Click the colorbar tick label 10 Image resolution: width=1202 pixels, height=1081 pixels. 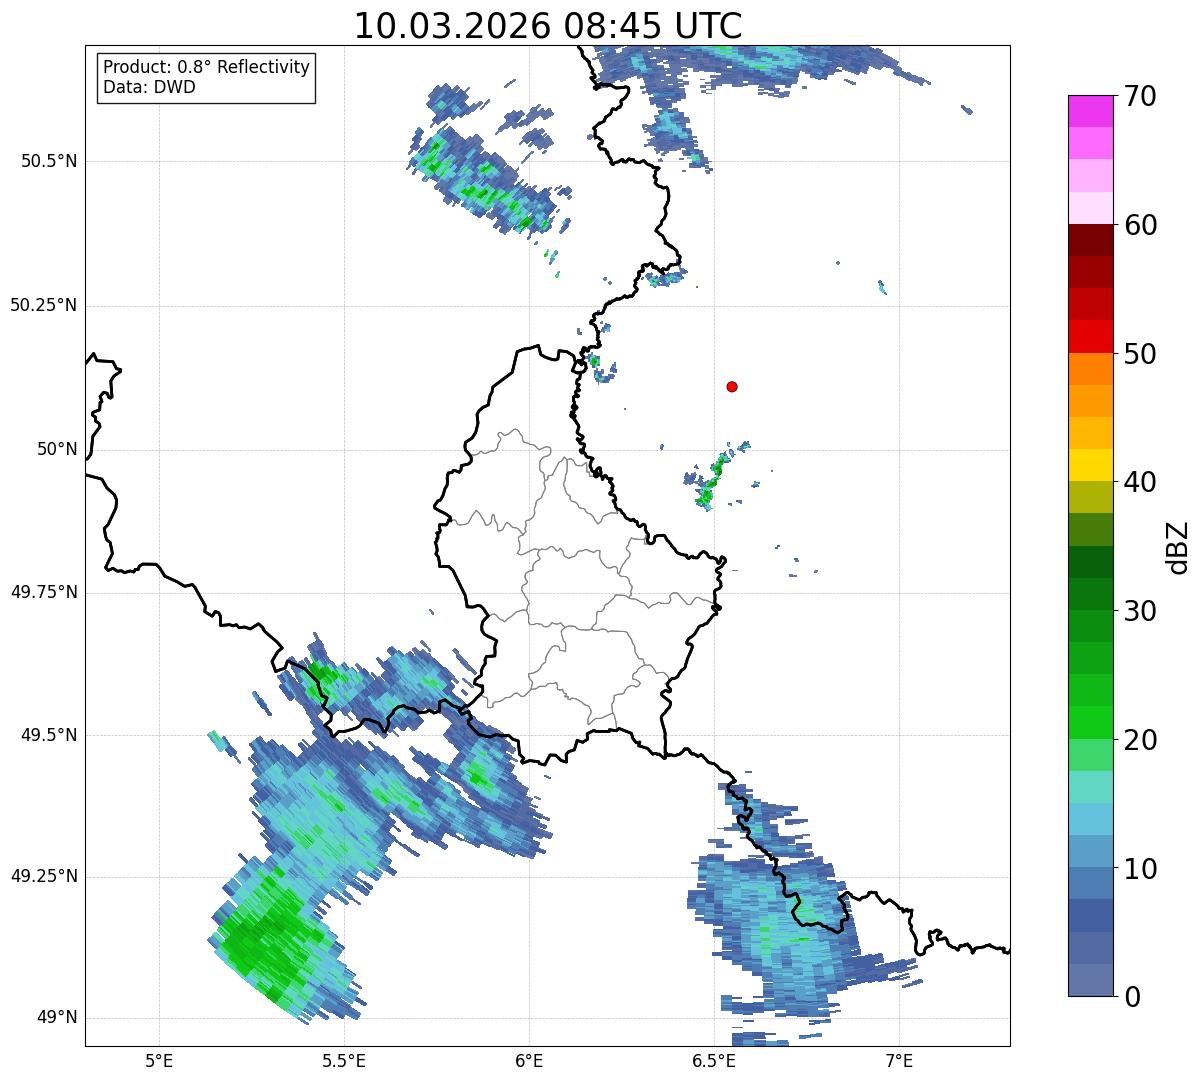pyautogui.click(x=1139, y=868)
